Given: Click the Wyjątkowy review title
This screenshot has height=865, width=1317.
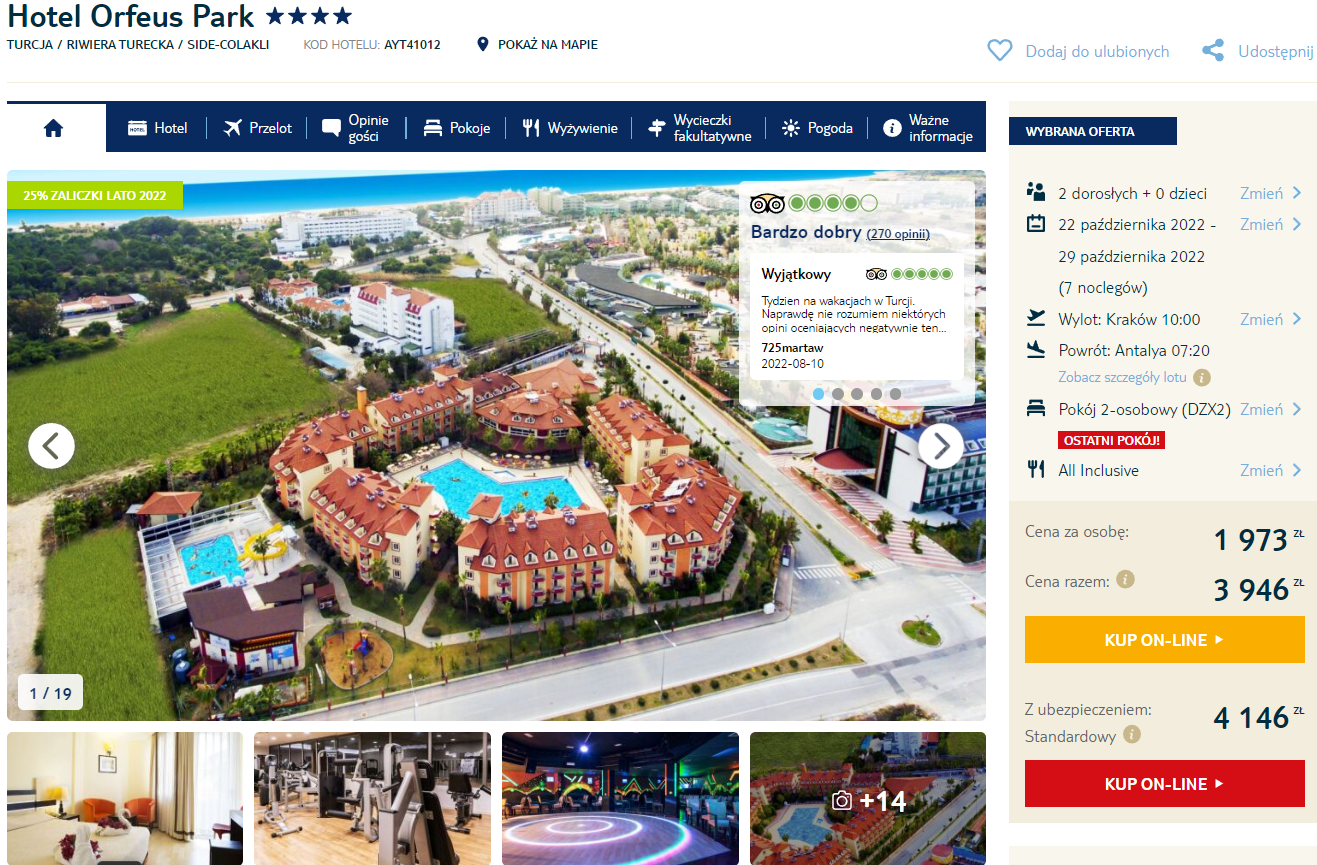Looking at the screenshot, I should point(796,274).
